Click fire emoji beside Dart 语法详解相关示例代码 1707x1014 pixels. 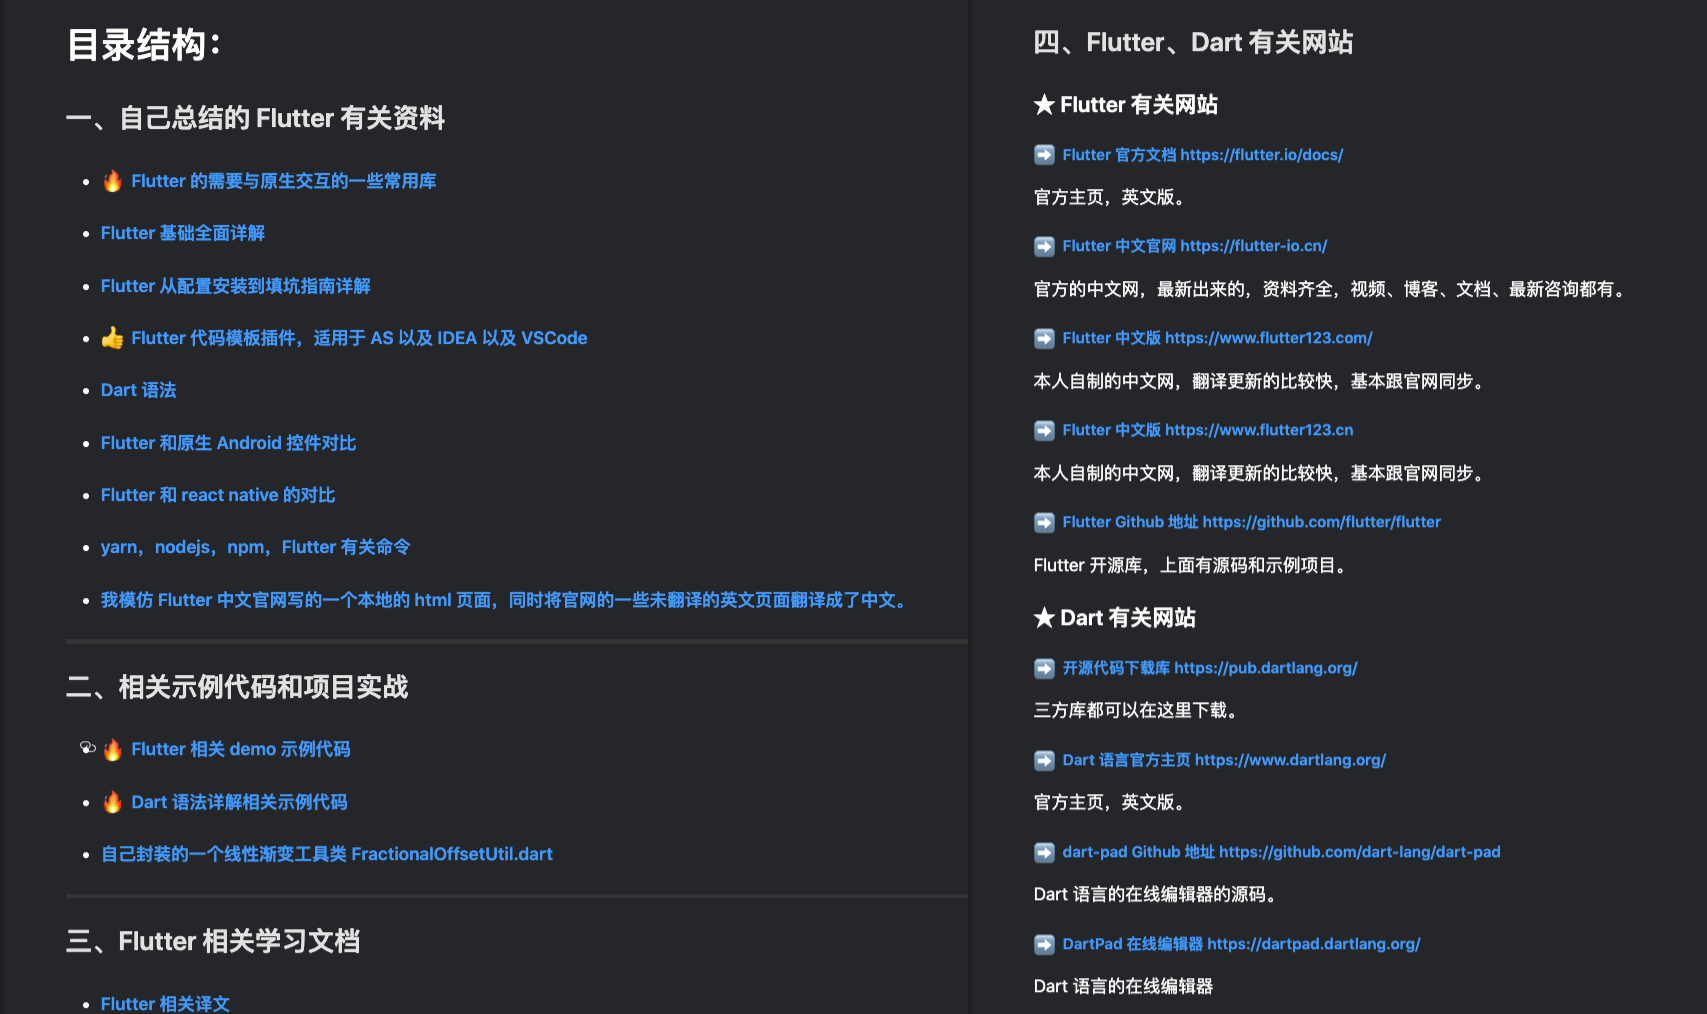[112, 802]
